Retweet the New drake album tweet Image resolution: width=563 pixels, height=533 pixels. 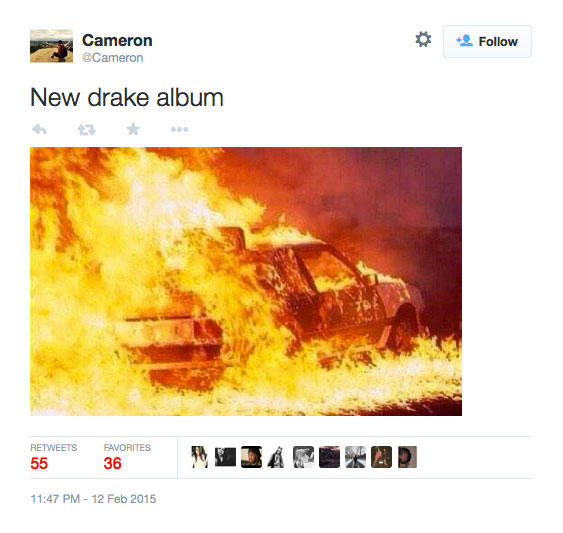87,129
